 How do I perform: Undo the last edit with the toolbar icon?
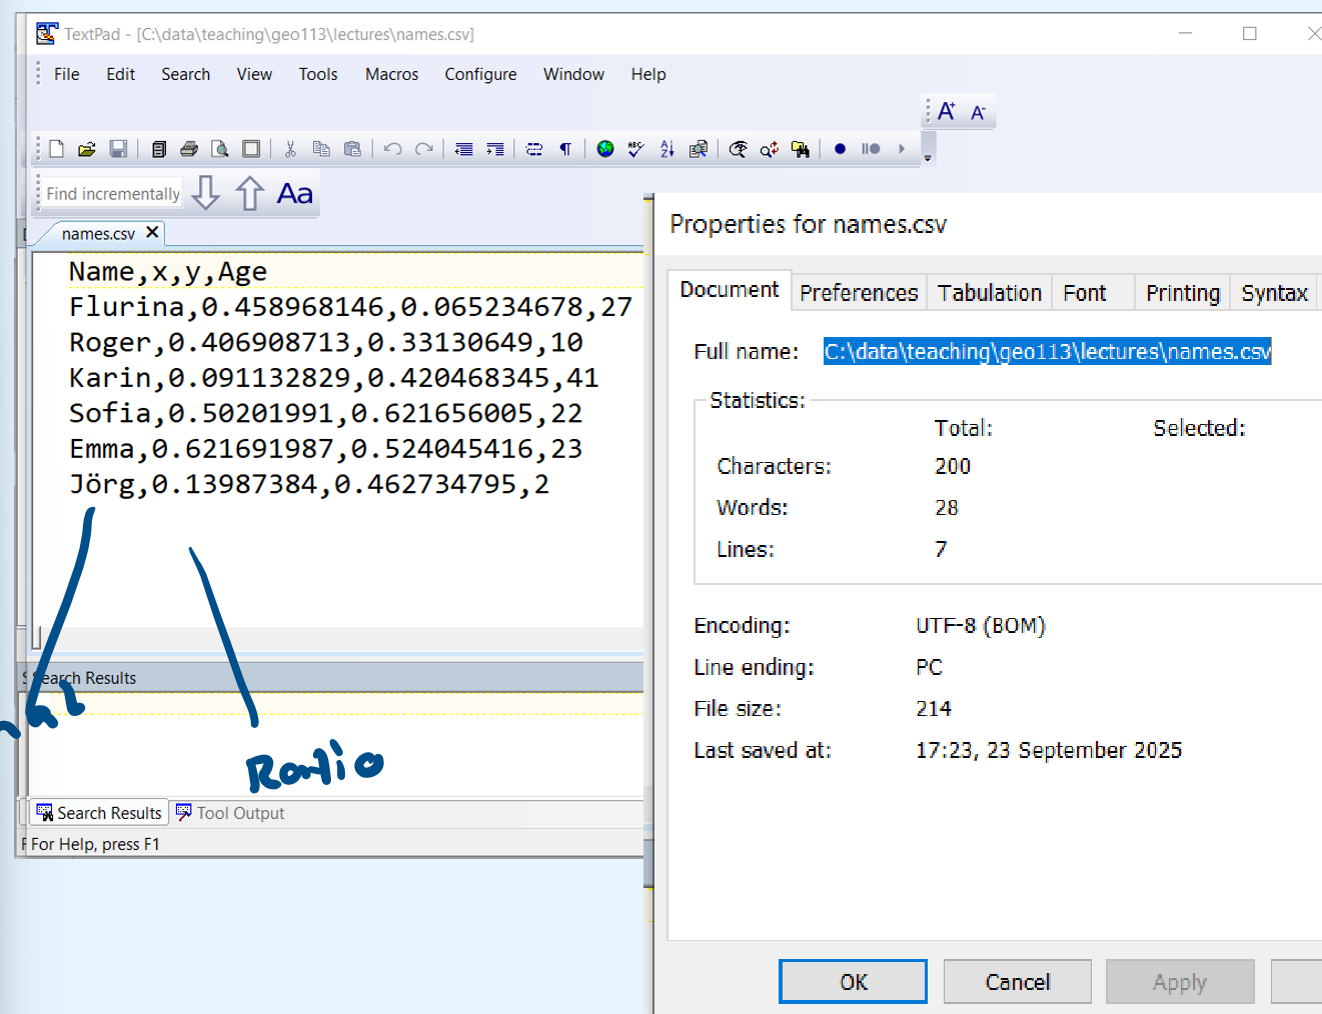tap(393, 149)
